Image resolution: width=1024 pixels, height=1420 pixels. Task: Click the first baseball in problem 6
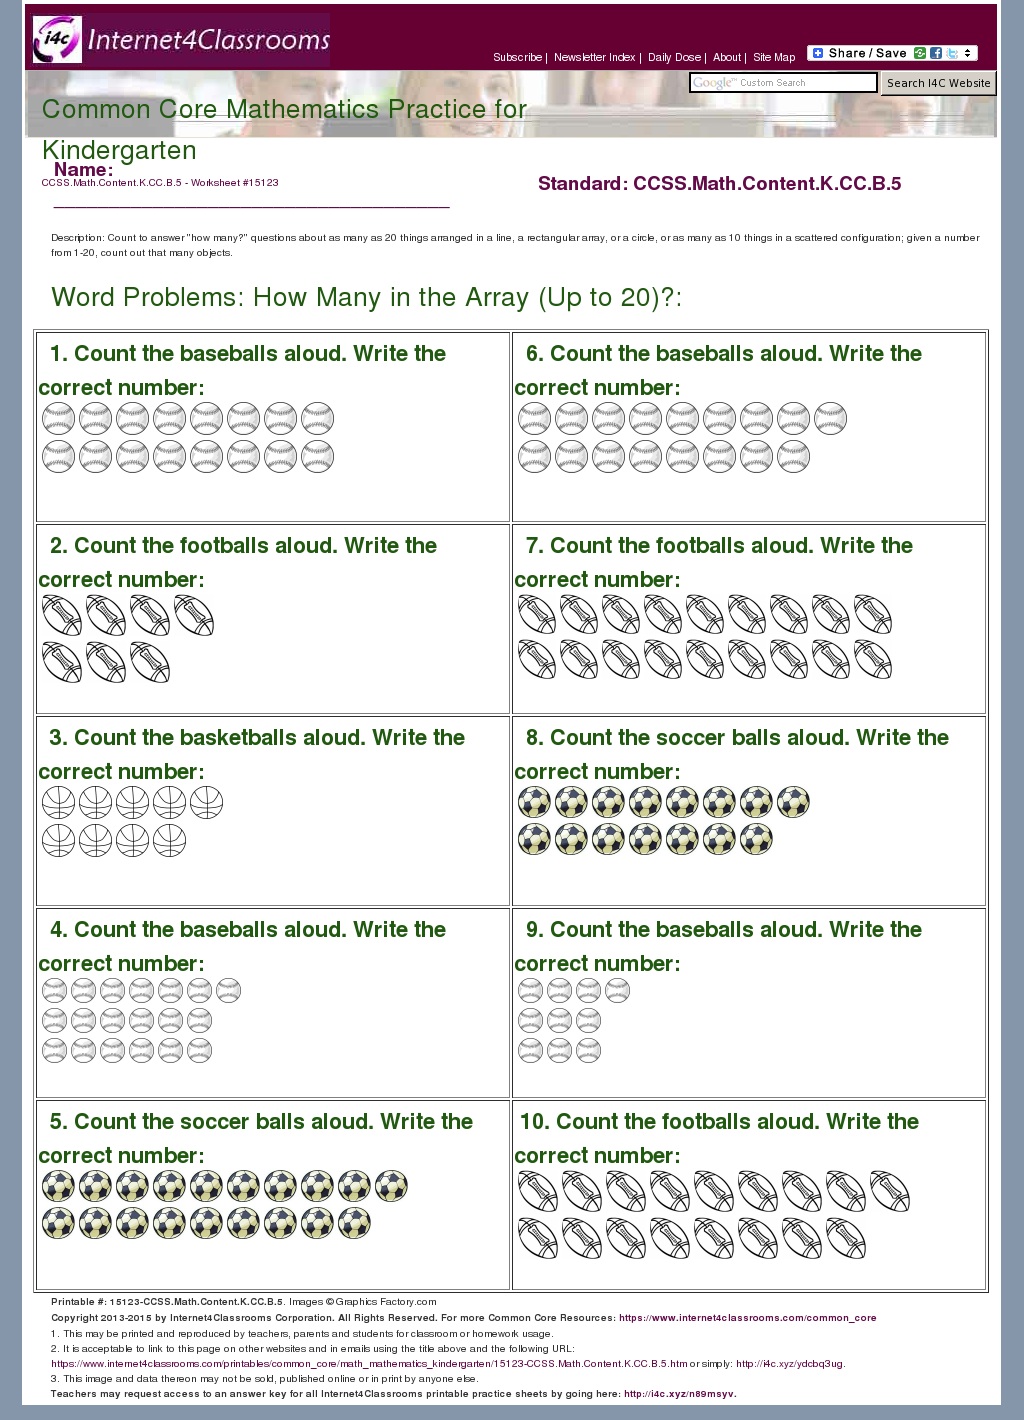point(534,418)
